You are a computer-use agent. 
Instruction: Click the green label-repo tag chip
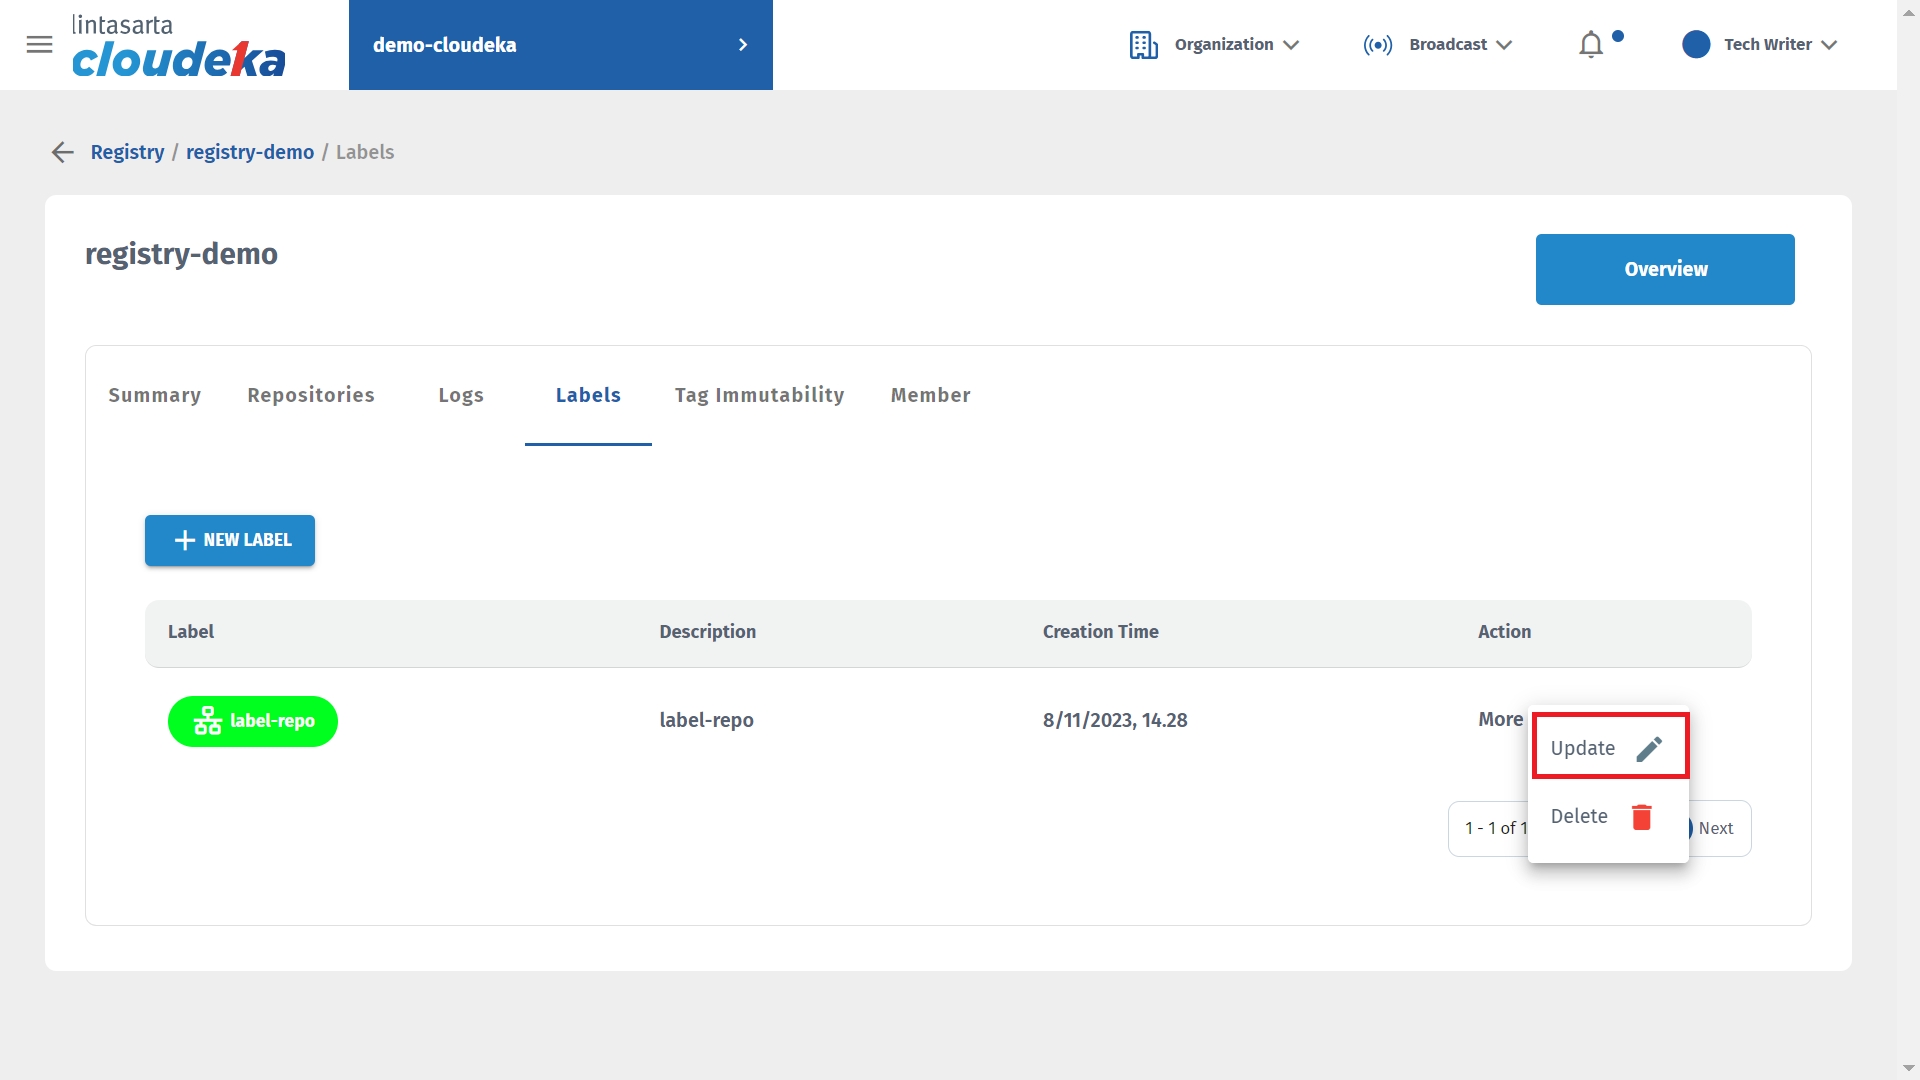click(x=253, y=721)
